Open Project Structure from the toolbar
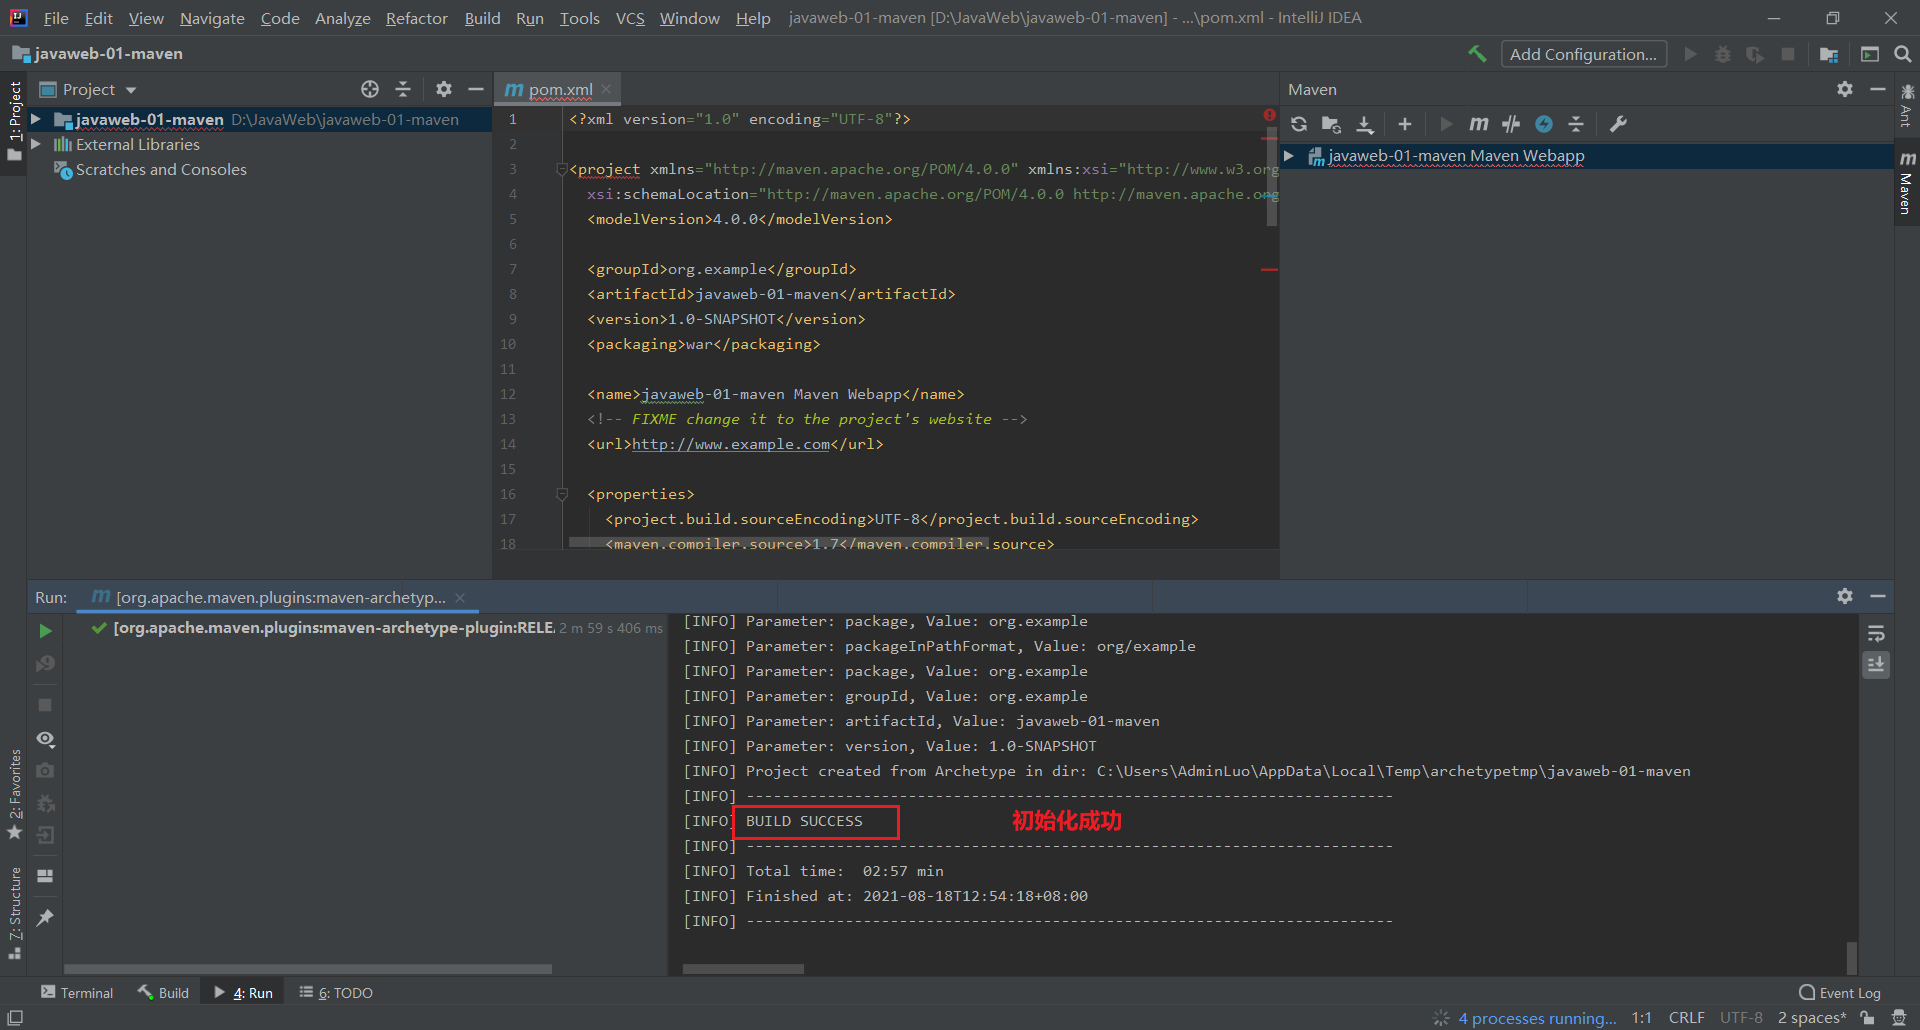 (x=1829, y=54)
